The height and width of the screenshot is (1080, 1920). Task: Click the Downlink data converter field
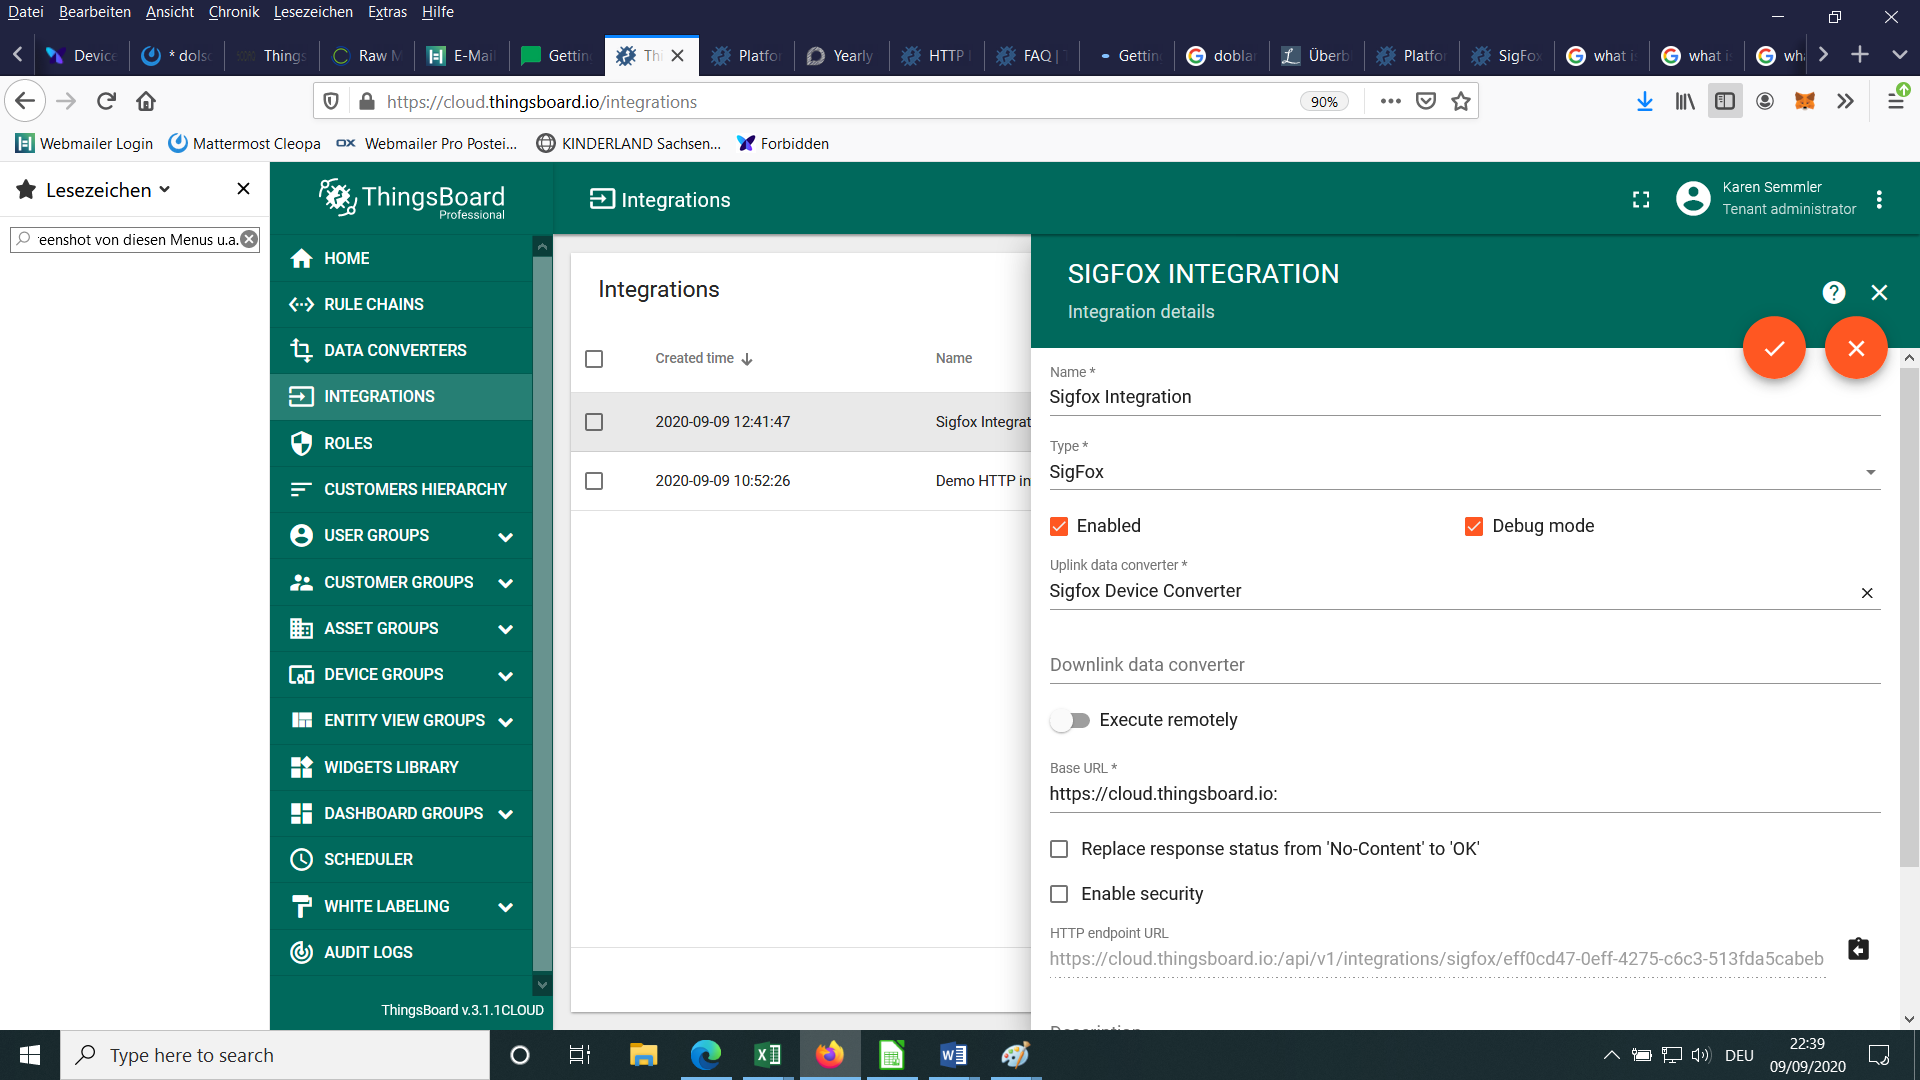coord(1465,665)
